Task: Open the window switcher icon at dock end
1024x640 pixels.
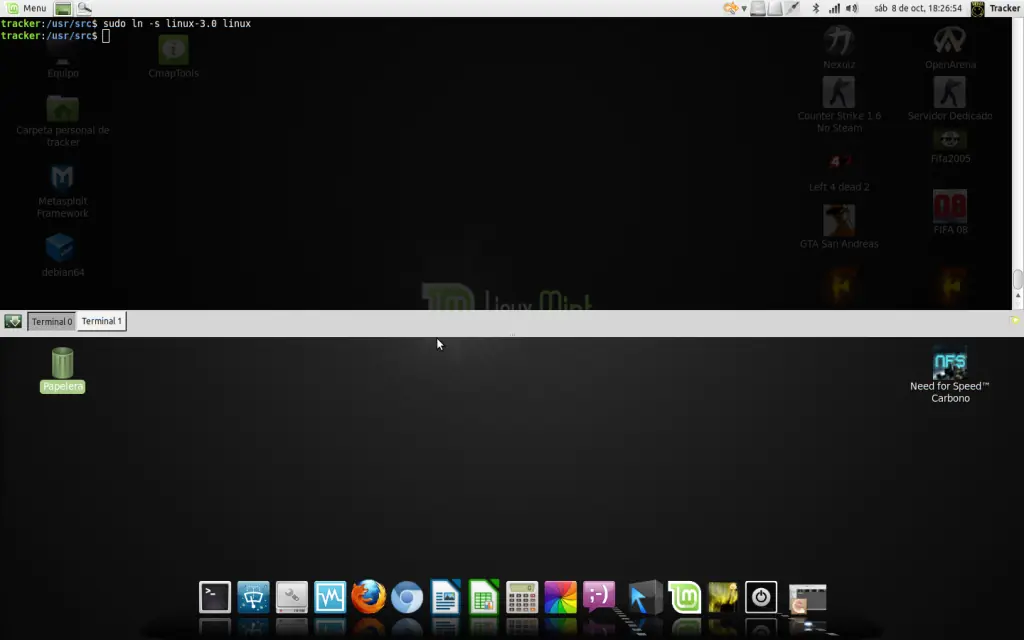Action: tap(807, 598)
